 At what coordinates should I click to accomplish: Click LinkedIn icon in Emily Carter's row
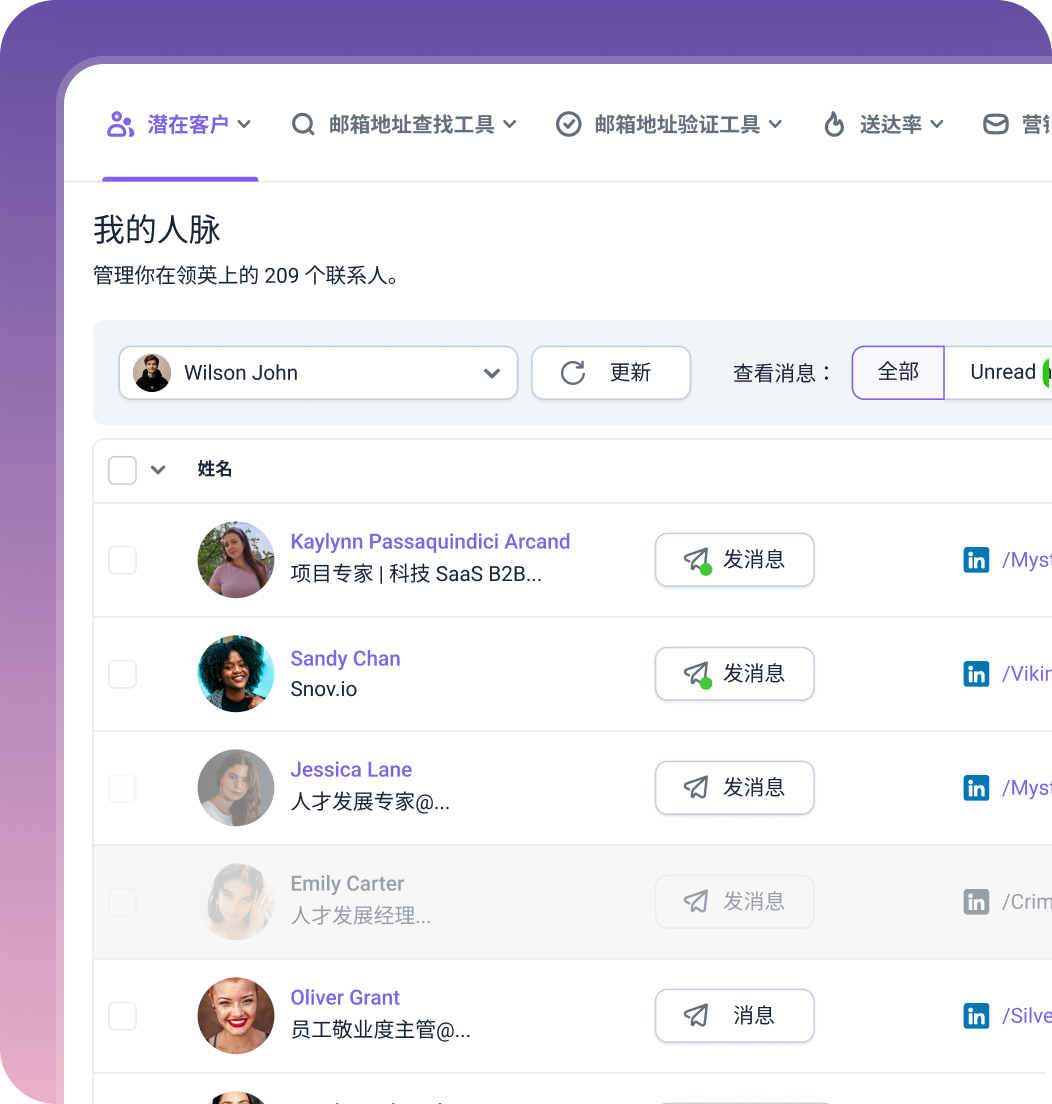976,903
